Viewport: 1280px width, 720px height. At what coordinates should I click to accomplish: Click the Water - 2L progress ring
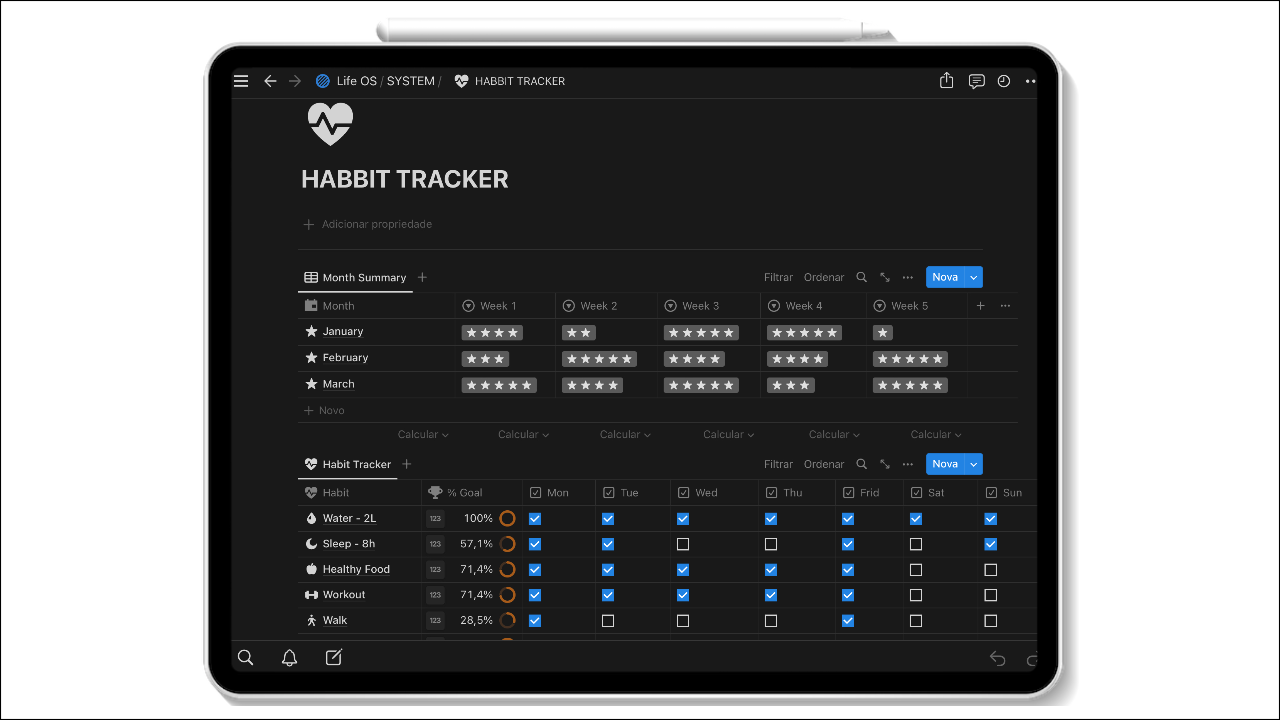(x=507, y=519)
